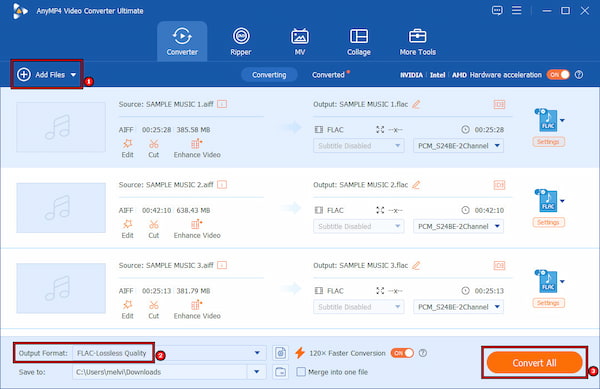Image resolution: width=600 pixels, height=389 pixels.
Task: Enhance Video for SAMPLE MUSIC 2
Action: pyautogui.click(x=197, y=229)
